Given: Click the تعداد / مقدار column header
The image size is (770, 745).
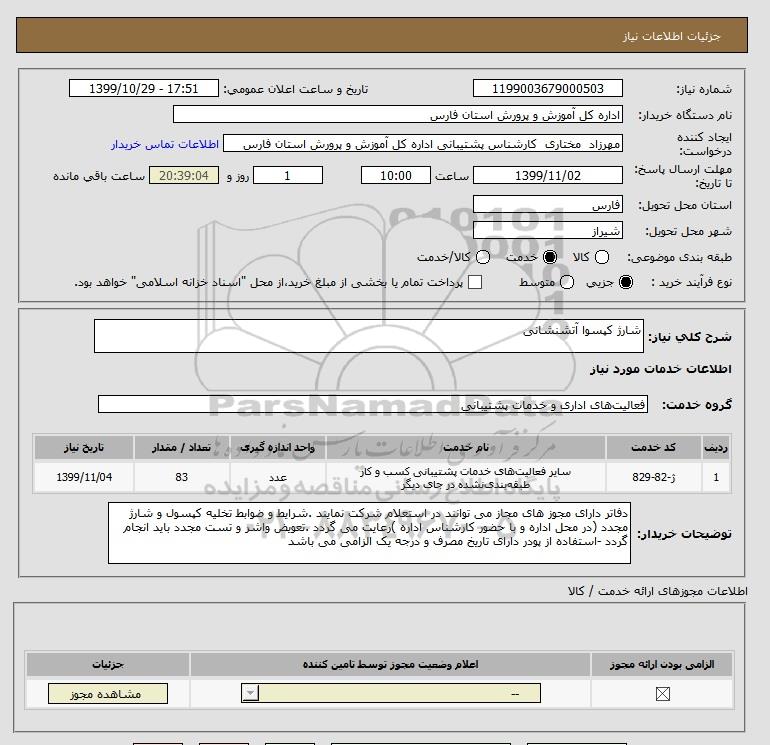Looking at the screenshot, I should point(182,447).
